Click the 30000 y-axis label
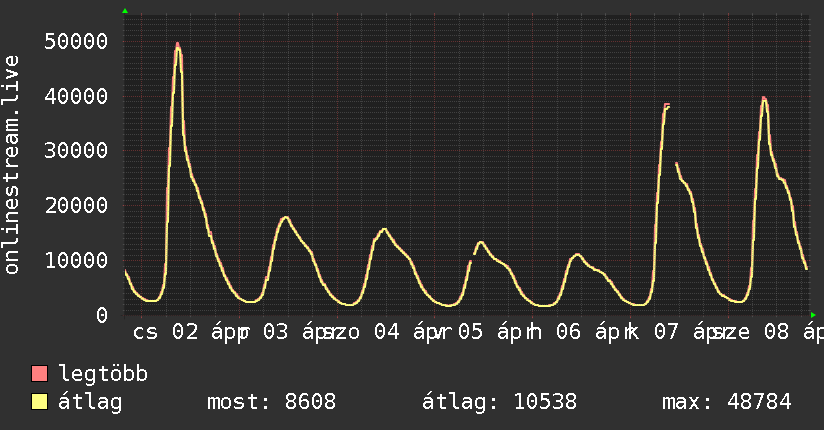 pyautogui.click(x=76, y=151)
